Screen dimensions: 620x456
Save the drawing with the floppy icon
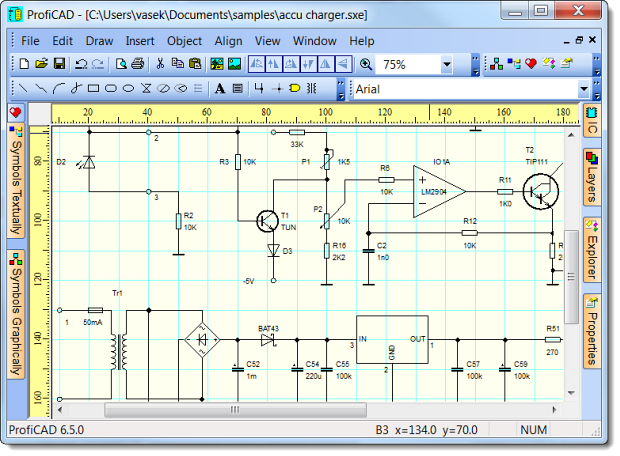[x=59, y=64]
